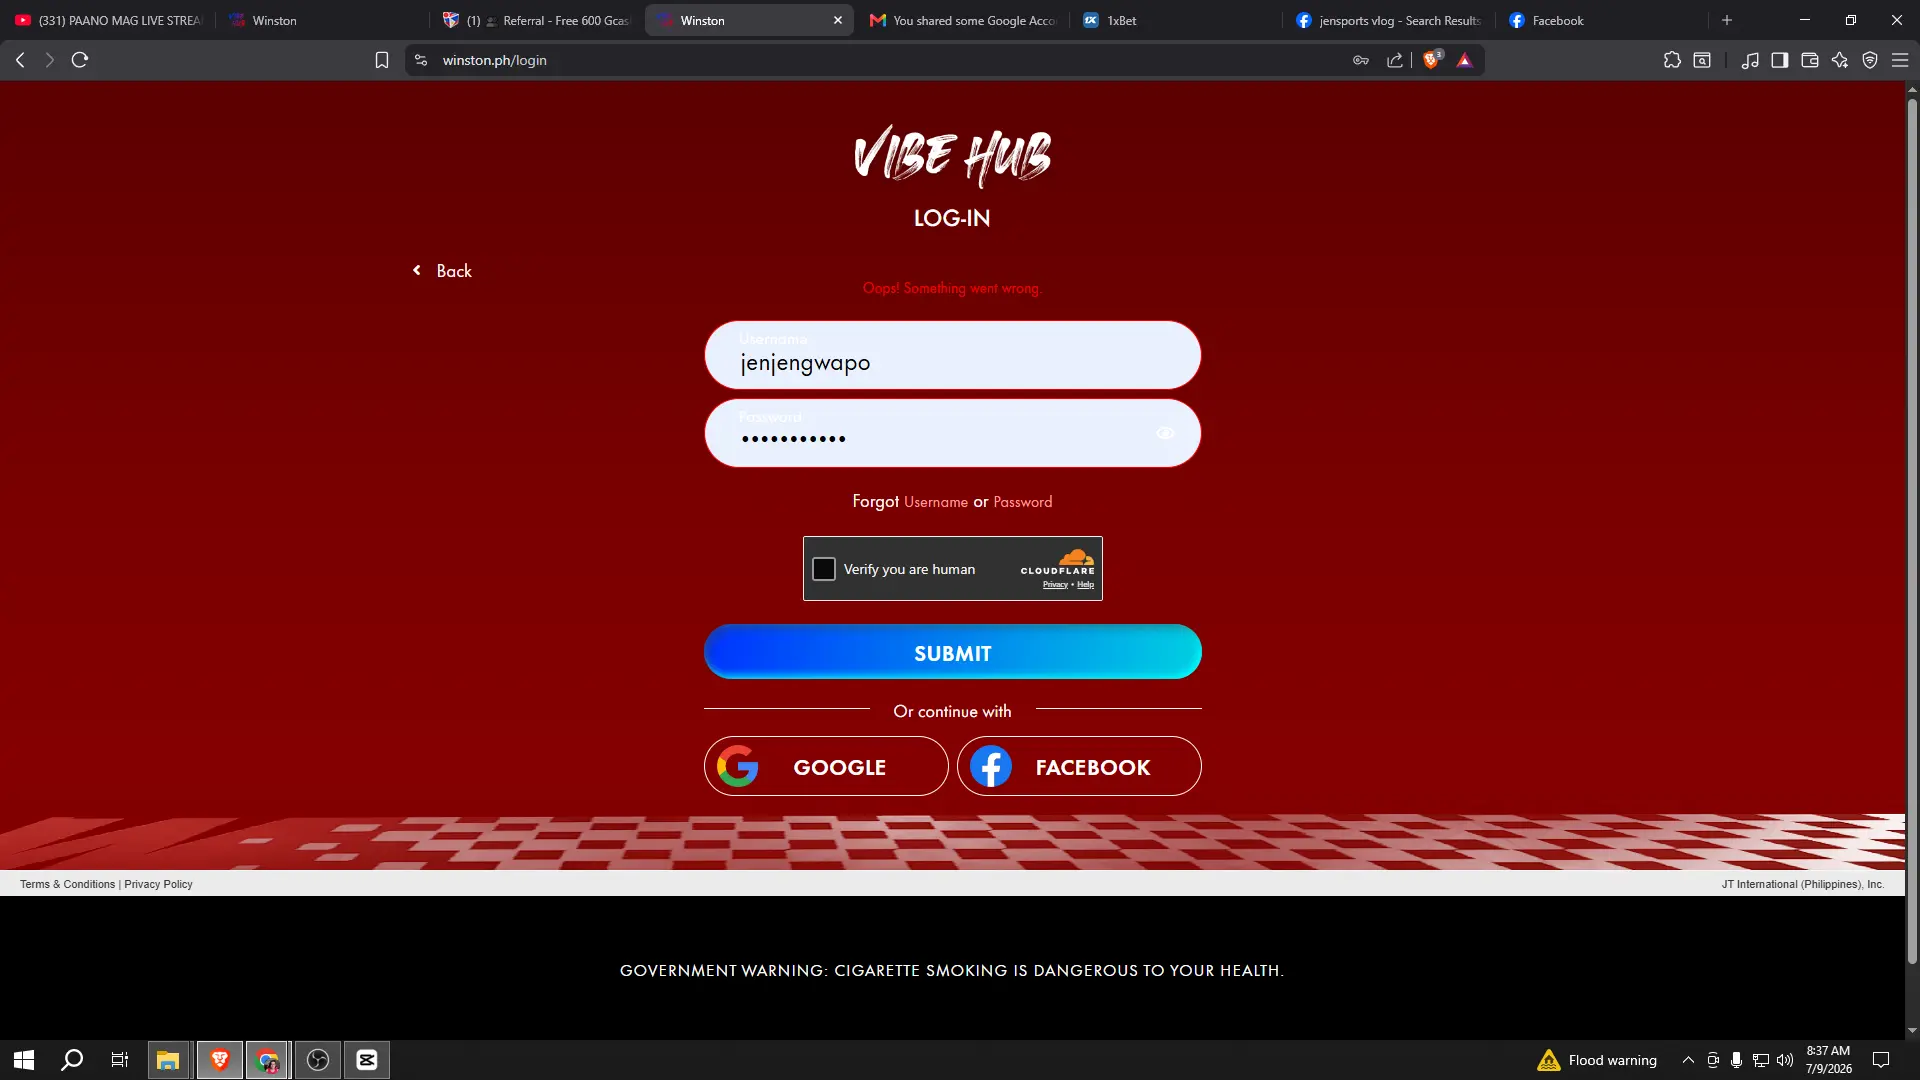This screenshot has width=1920, height=1080.
Task: Switch to the first Winston tab
Action: [322, 20]
